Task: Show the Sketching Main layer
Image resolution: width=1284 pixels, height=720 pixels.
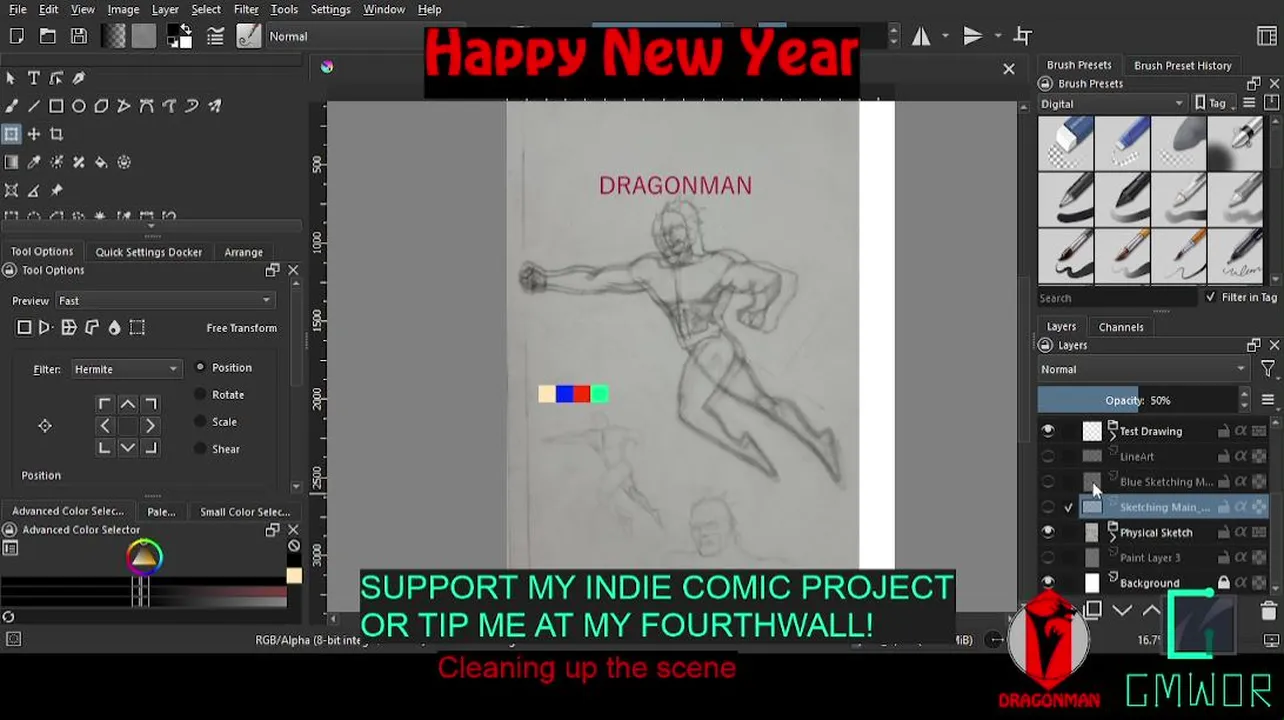Action: pos(1047,508)
